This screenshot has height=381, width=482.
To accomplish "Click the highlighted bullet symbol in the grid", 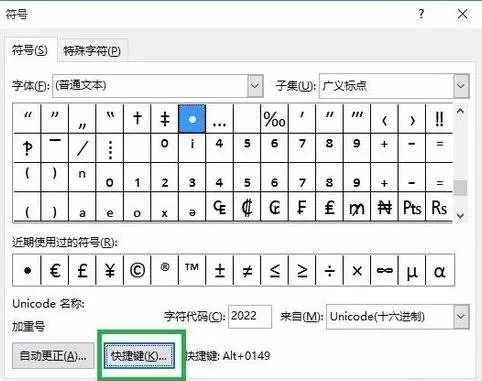I will (192, 119).
